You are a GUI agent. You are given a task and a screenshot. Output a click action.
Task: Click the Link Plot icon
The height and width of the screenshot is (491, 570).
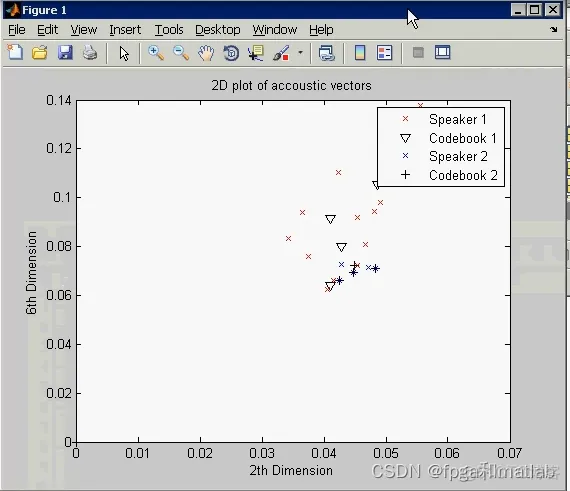click(x=326, y=53)
